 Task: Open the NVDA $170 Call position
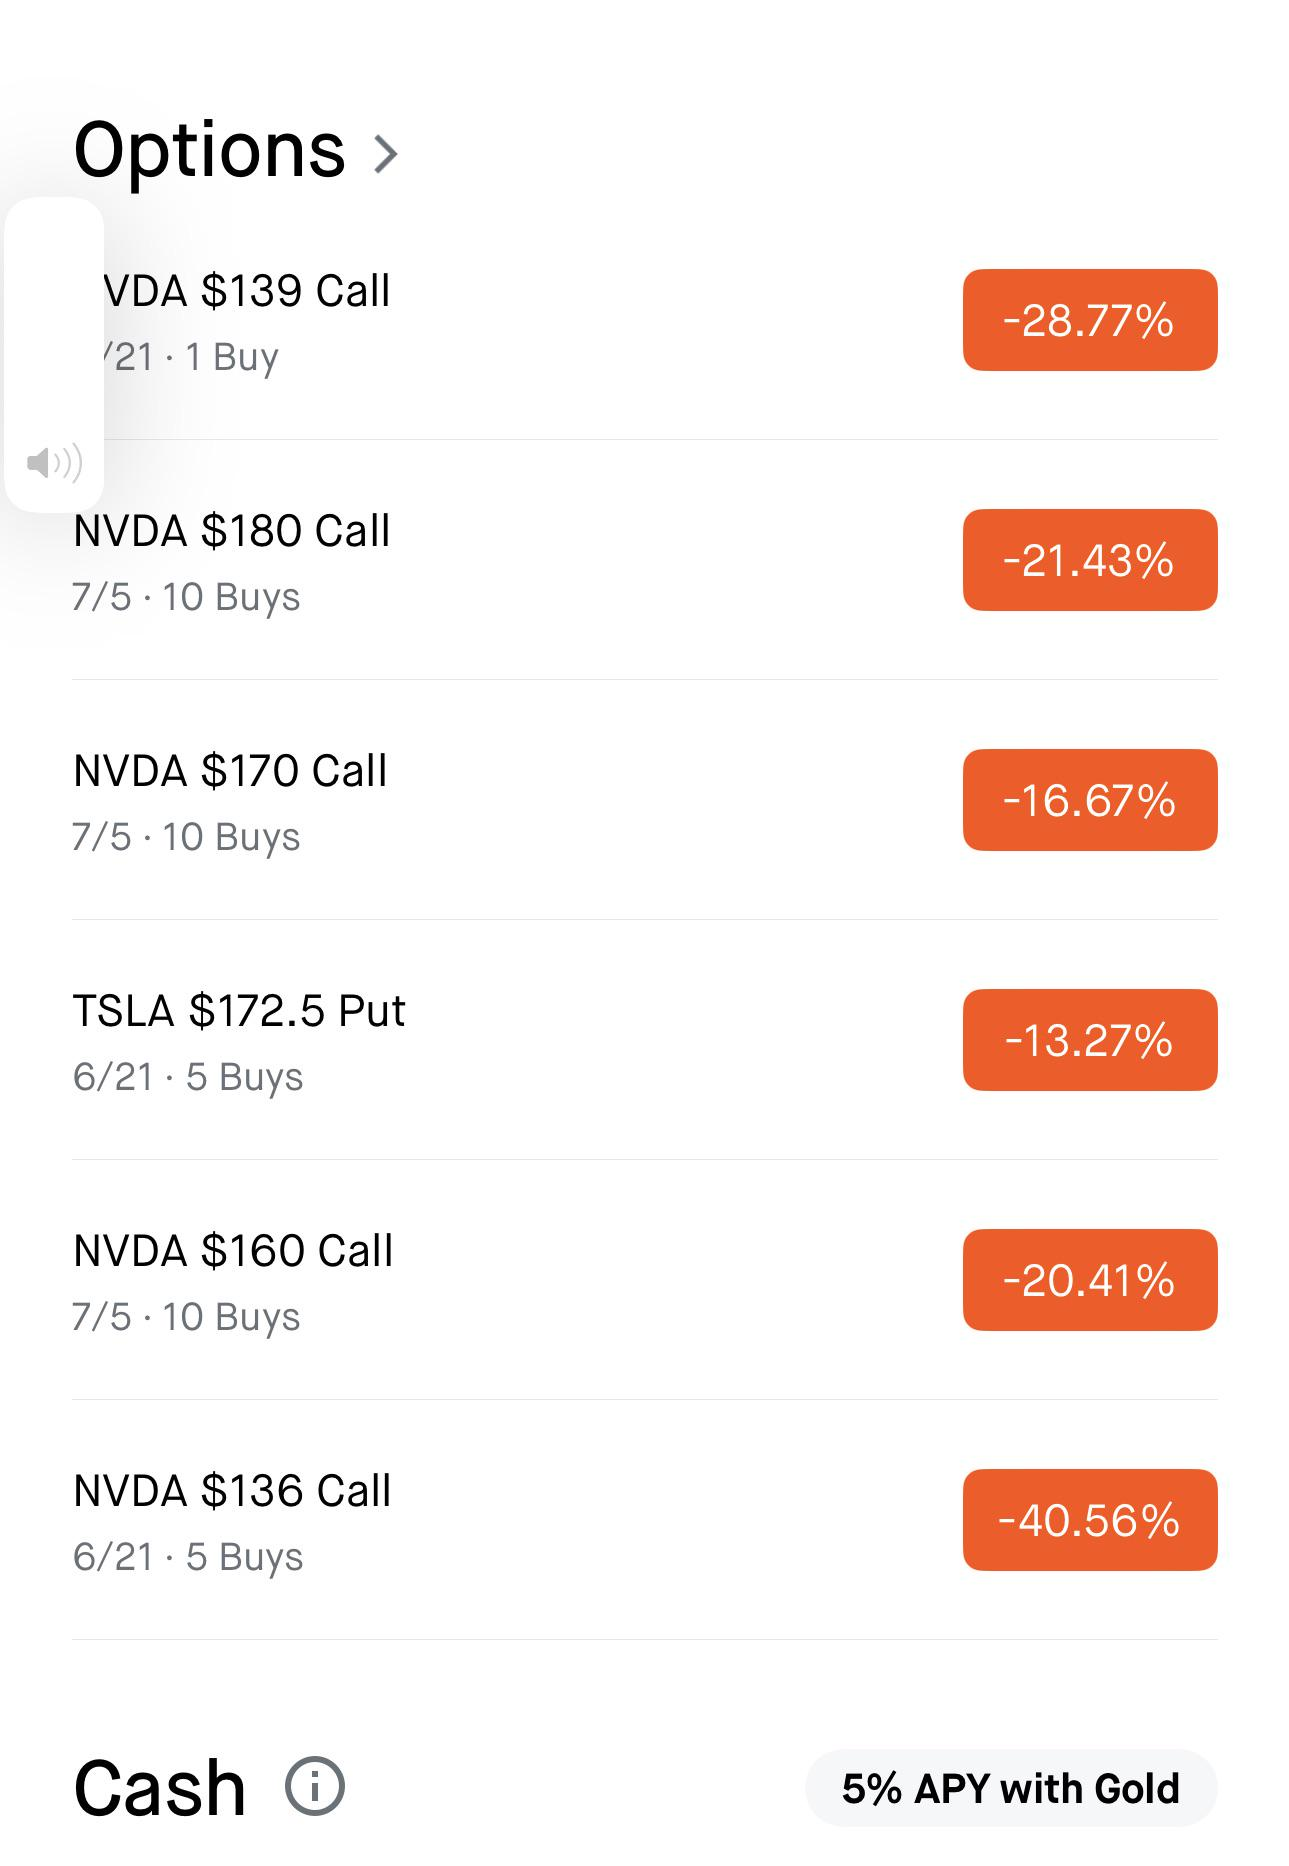[x=645, y=800]
